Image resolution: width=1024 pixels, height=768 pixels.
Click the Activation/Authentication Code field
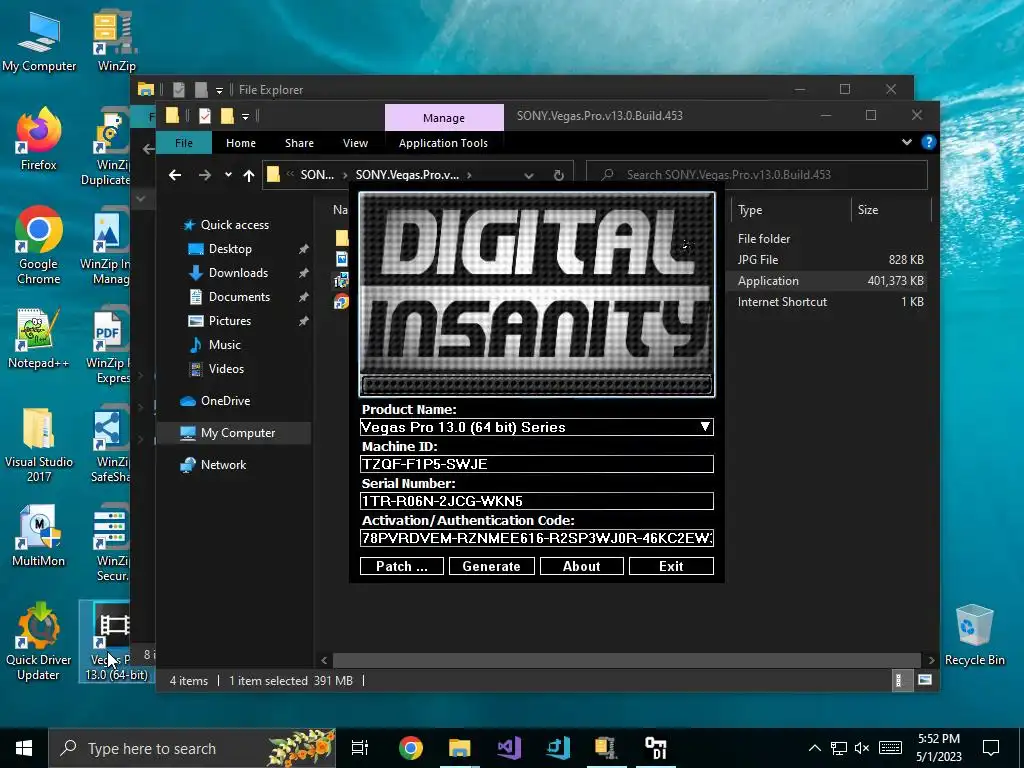pos(537,538)
